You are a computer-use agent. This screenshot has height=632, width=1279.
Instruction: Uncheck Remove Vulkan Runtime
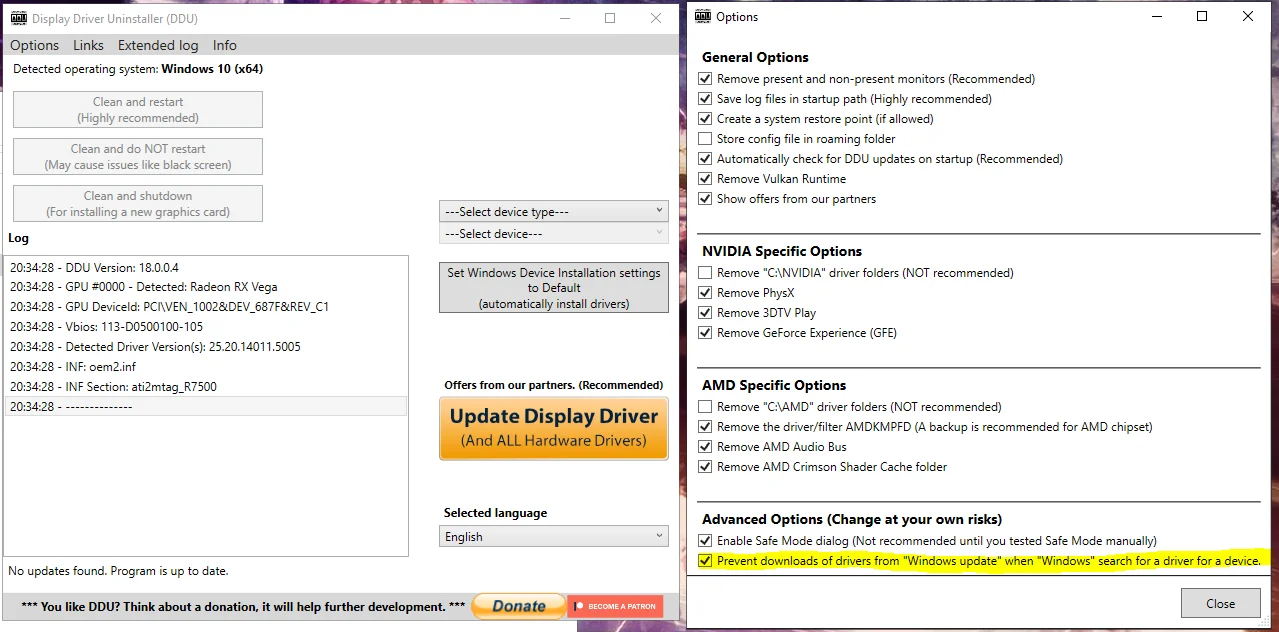[x=706, y=179]
